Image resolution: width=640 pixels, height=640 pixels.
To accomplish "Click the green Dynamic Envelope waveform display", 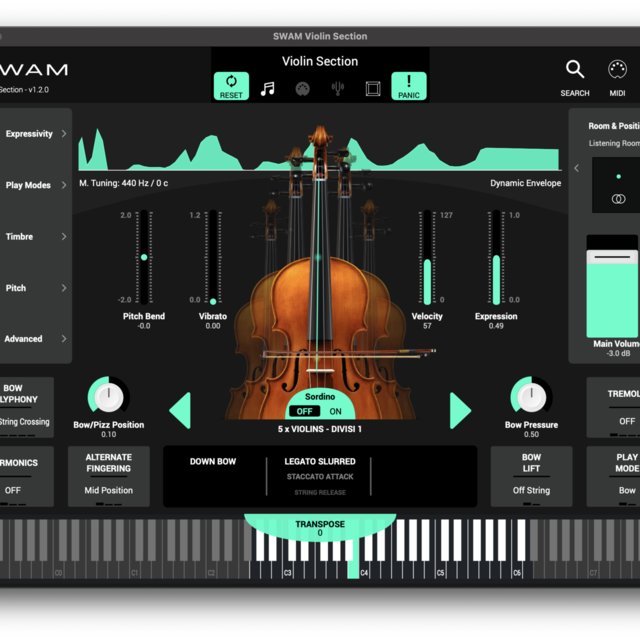I will [318, 149].
